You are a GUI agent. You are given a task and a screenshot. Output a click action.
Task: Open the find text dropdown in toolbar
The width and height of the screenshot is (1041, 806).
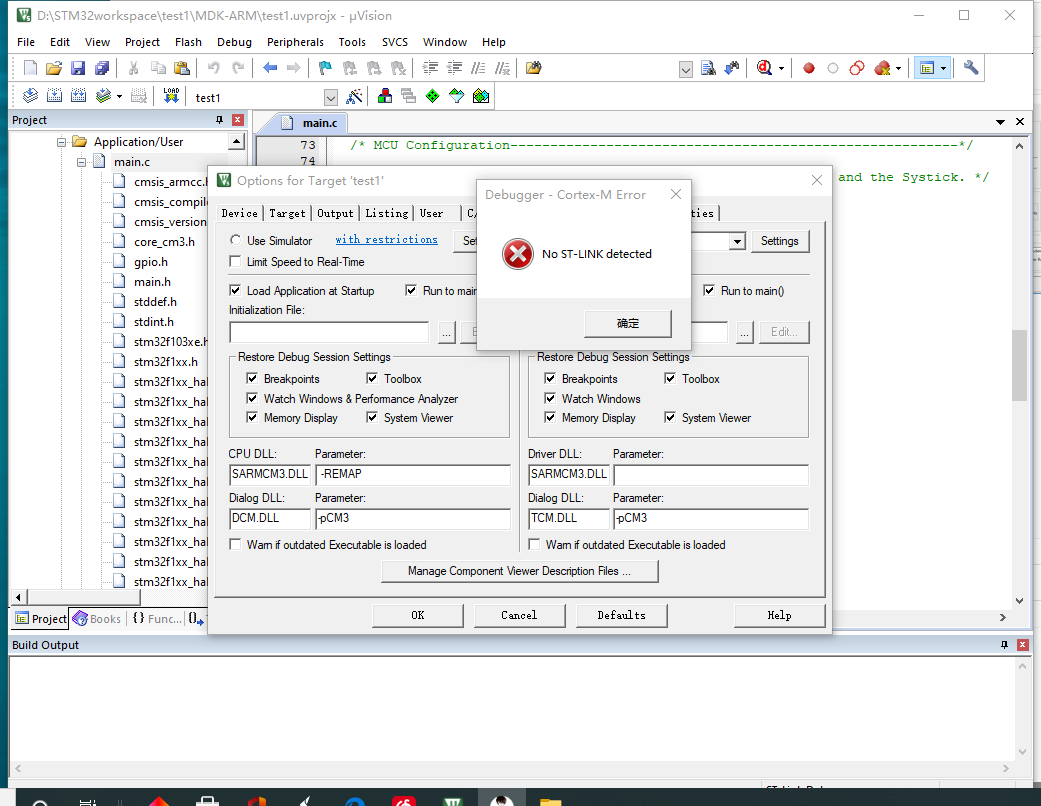[686, 69]
